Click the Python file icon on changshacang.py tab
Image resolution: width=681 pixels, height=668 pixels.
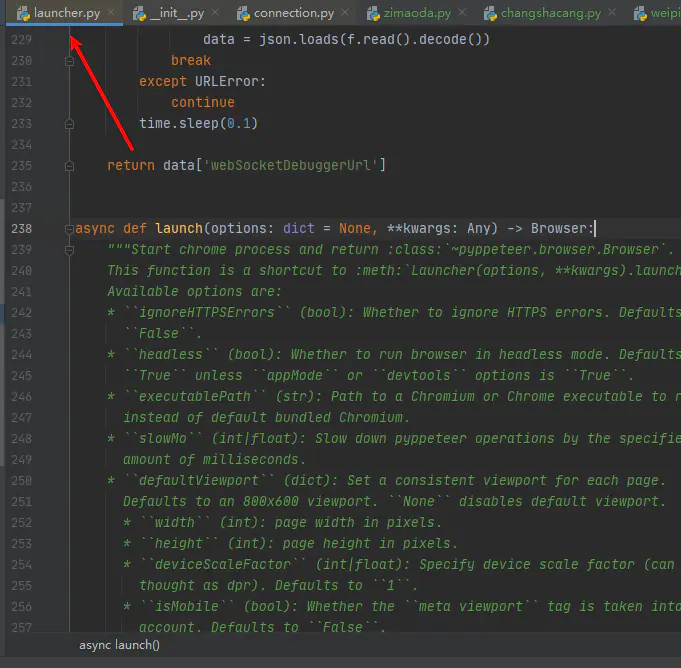(x=490, y=14)
